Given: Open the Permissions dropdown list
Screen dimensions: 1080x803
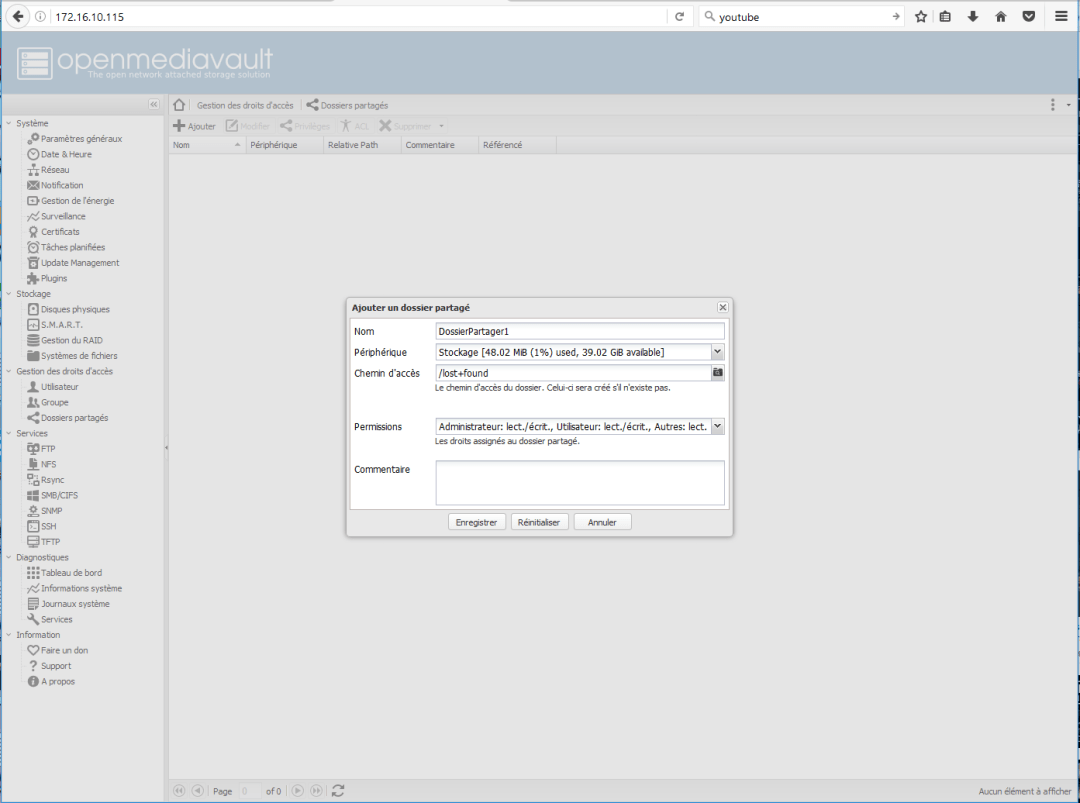Looking at the screenshot, I should point(717,427).
